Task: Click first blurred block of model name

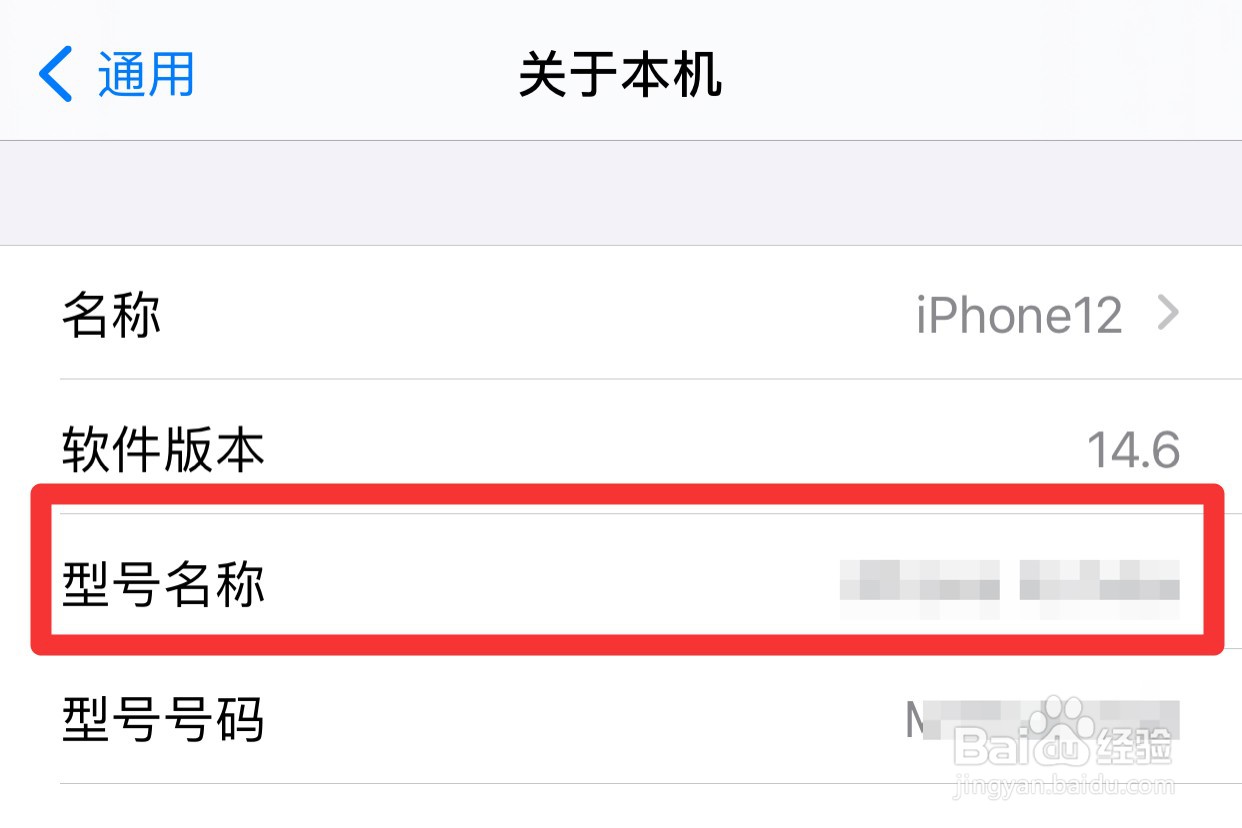Action: point(920,581)
